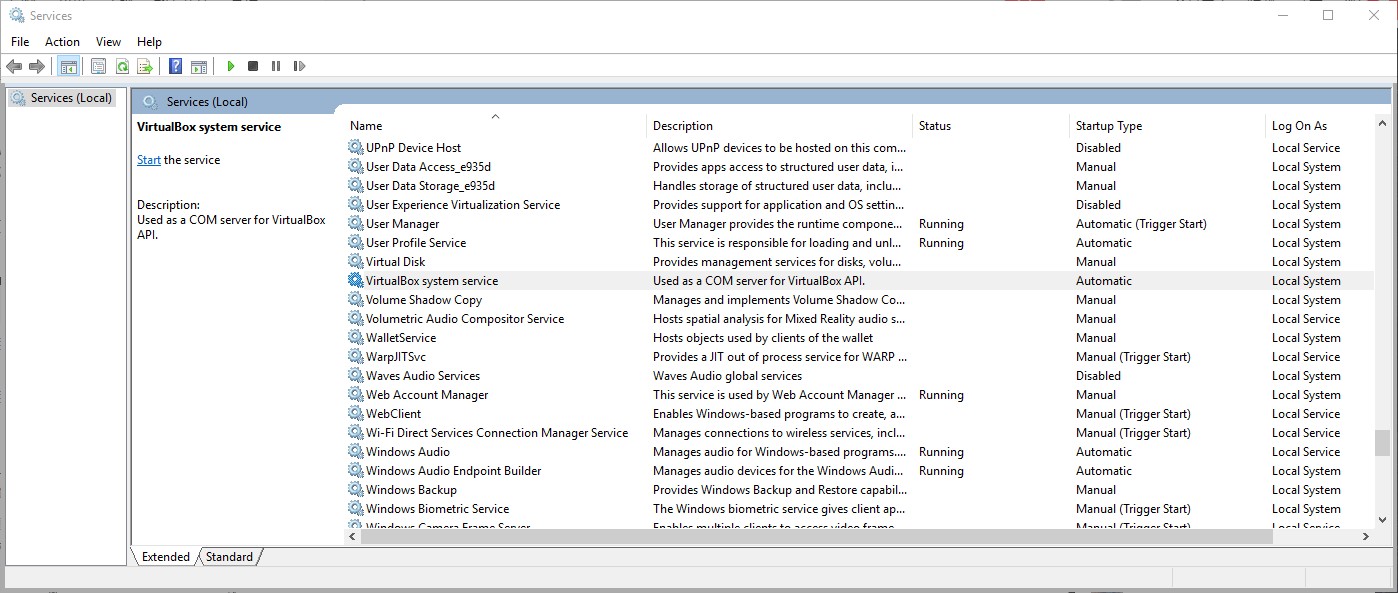Select the VirtualBox system service gear icon

(x=355, y=280)
